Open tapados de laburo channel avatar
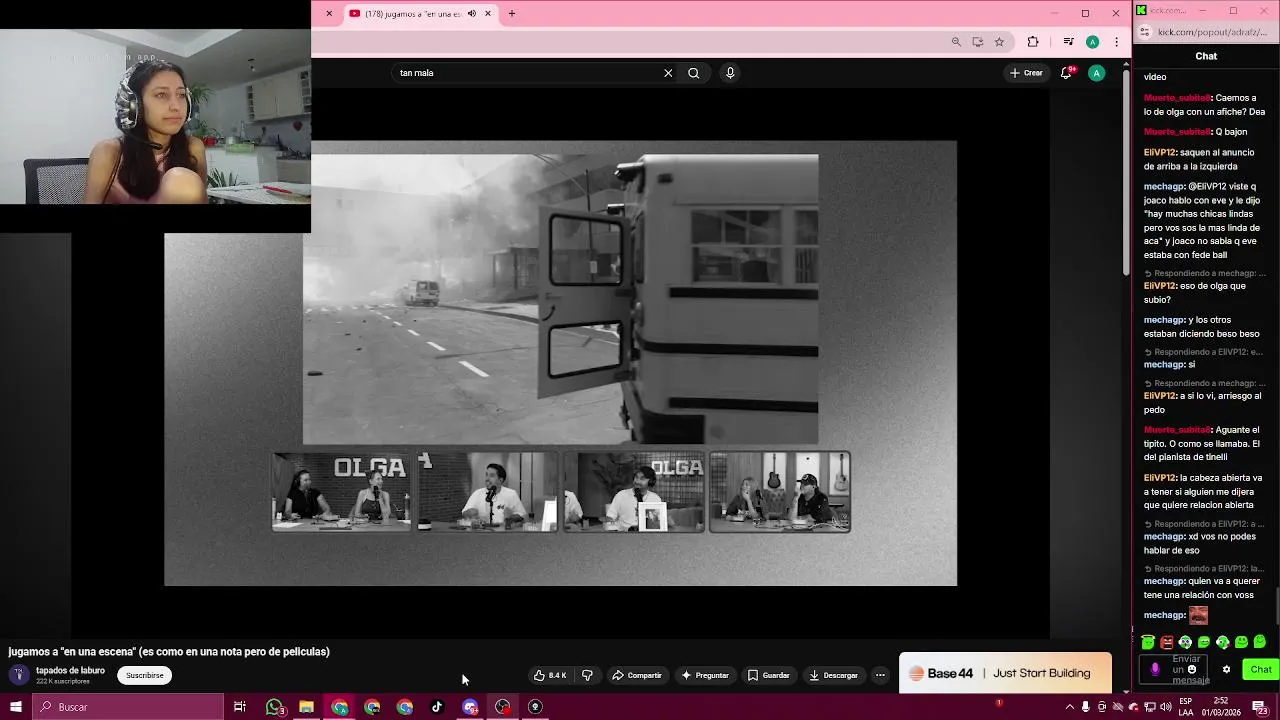Viewport: 1280px width, 720px height. [18, 675]
